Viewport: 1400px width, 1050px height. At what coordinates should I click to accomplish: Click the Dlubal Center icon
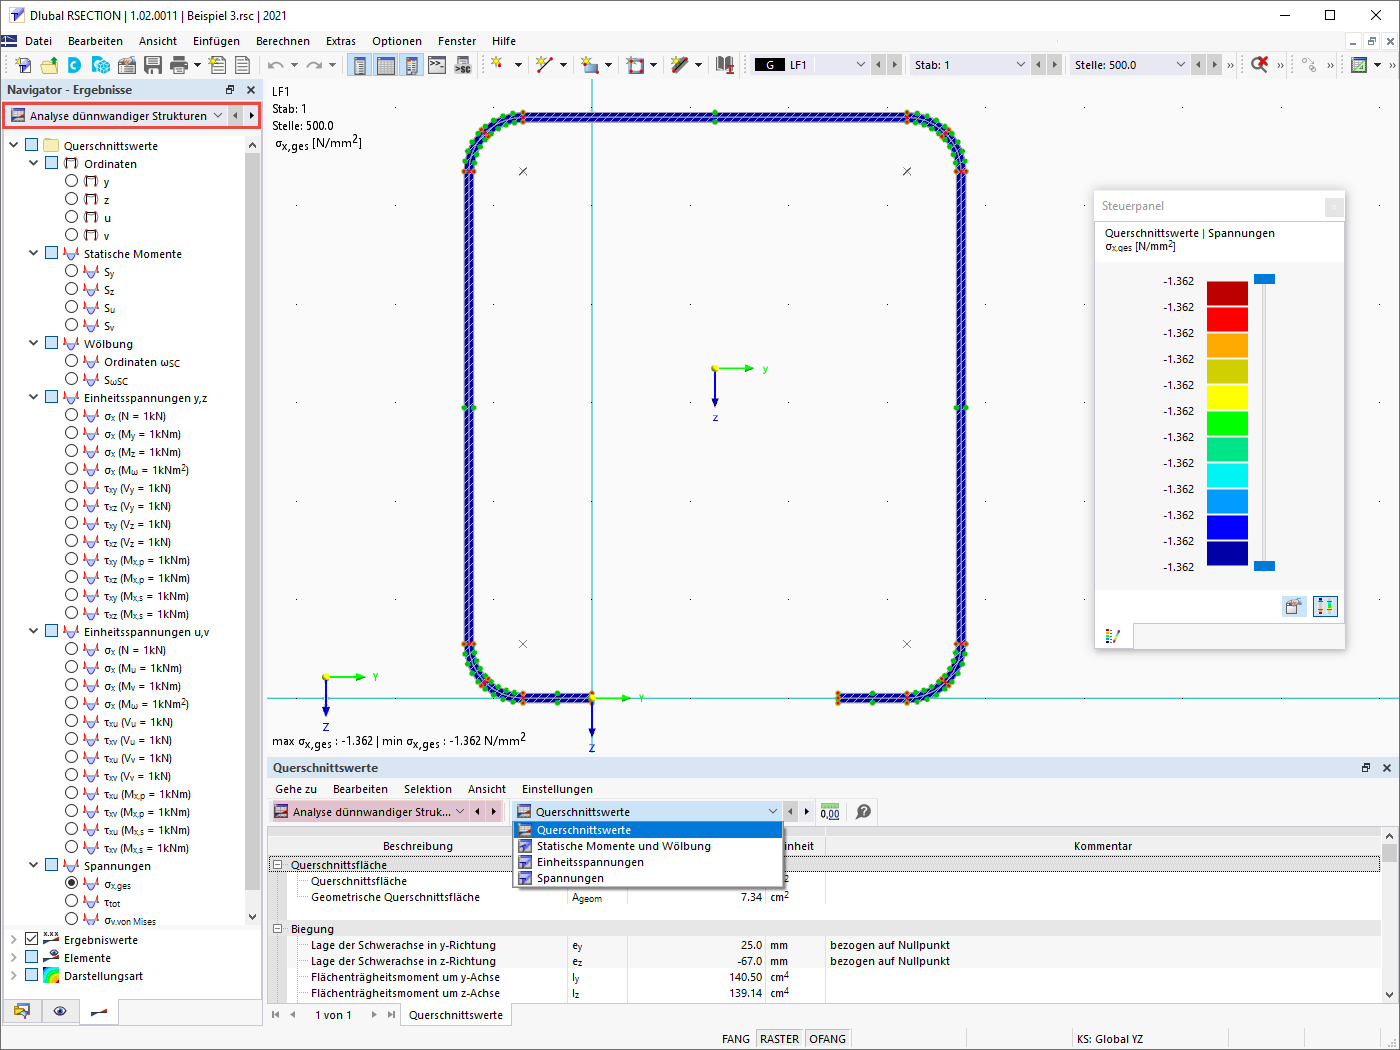(x=75, y=65)
